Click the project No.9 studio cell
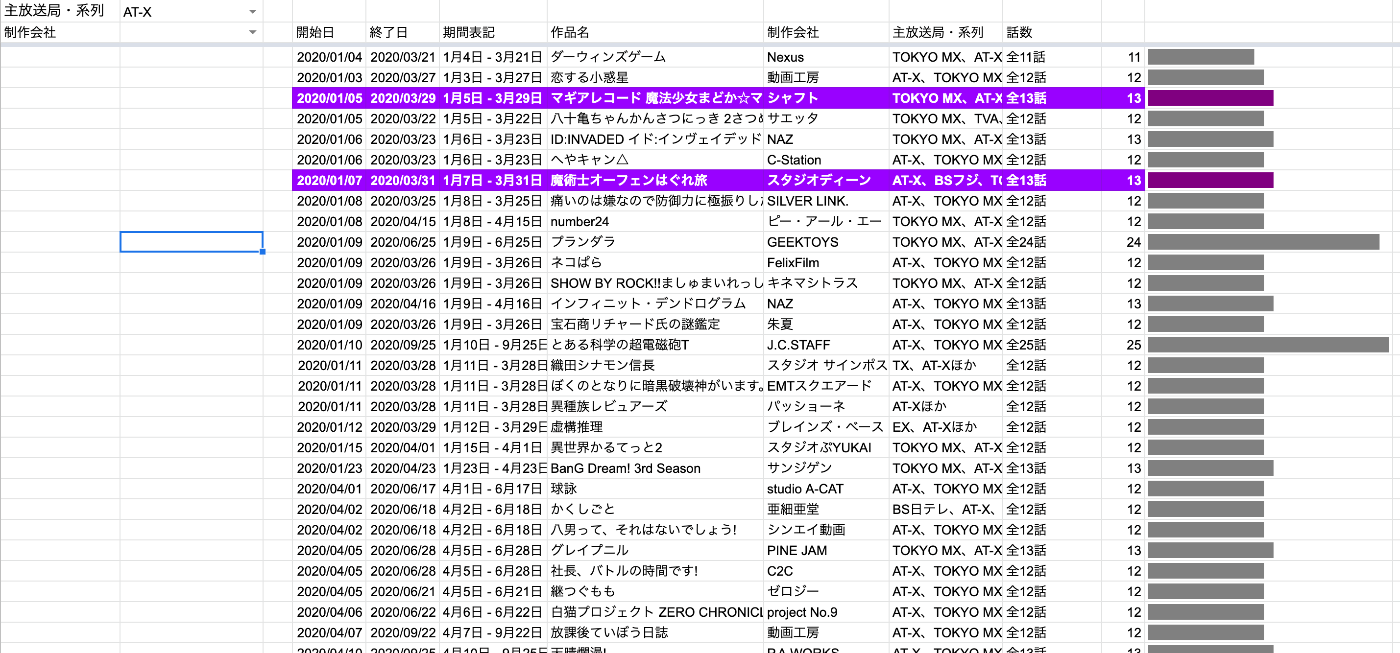1400x653 pixels. (x=826, y=612)
